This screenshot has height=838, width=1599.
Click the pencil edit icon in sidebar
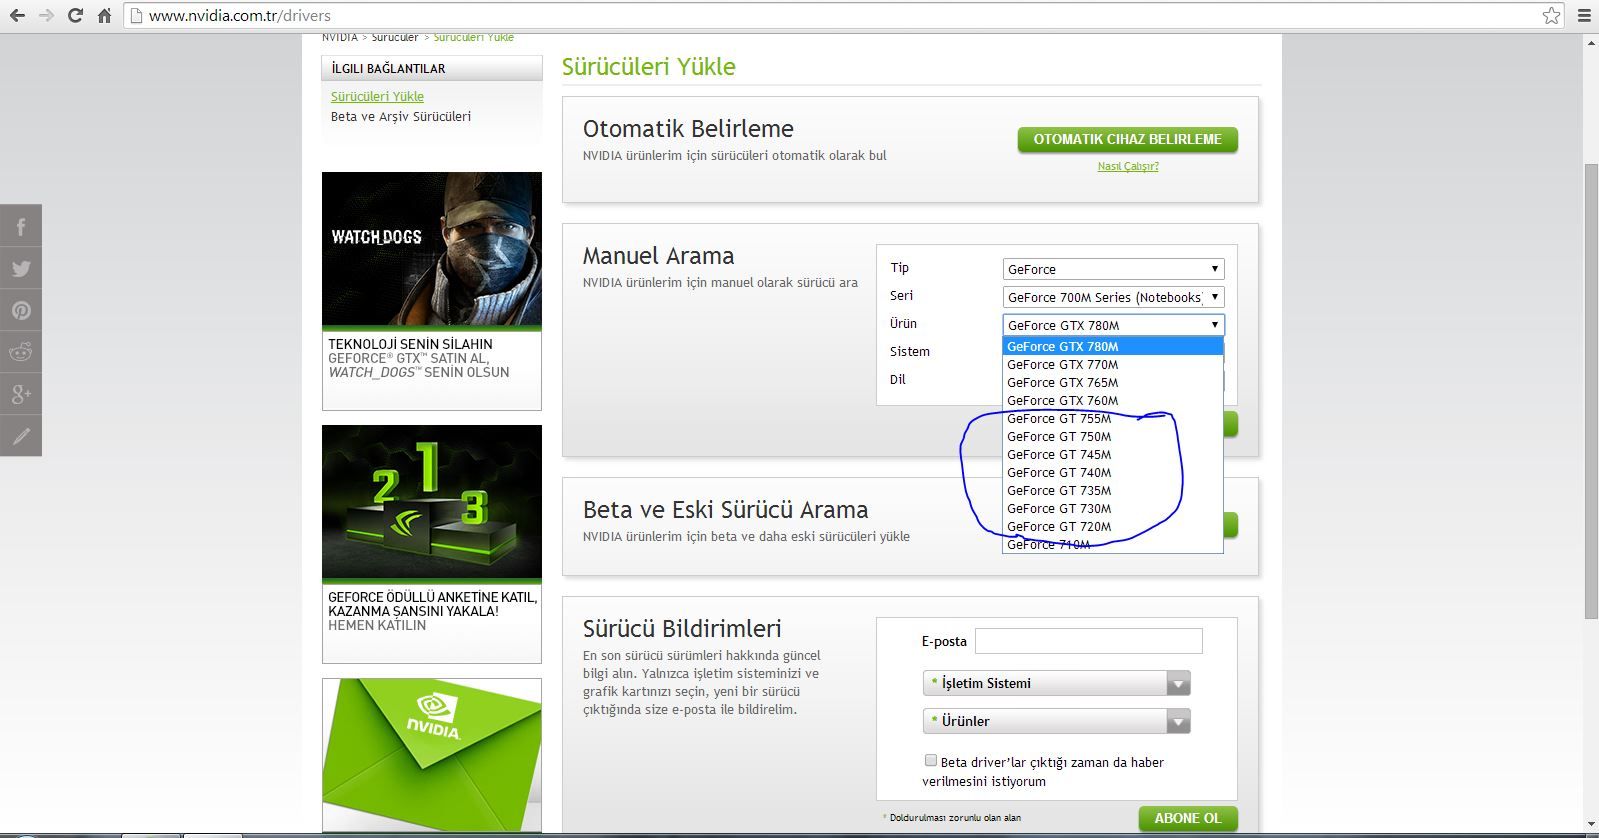tap(21, 436)
